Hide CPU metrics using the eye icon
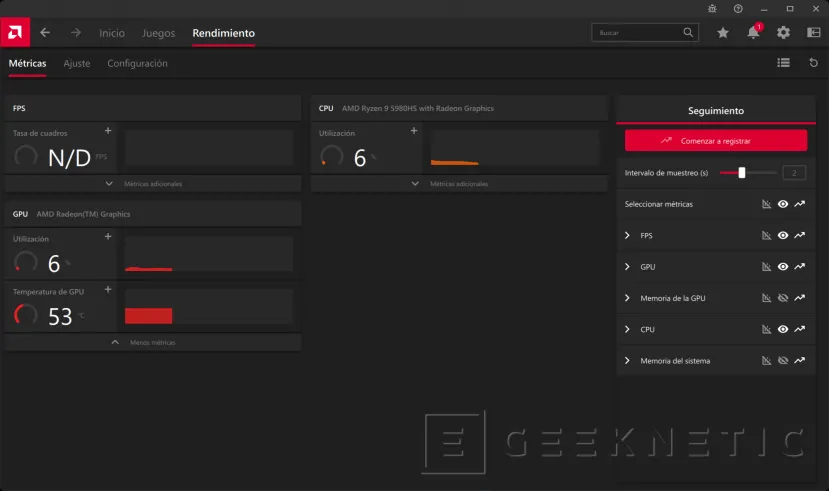The width and height of the screenshot is (829, 491). tap(783, 329)
